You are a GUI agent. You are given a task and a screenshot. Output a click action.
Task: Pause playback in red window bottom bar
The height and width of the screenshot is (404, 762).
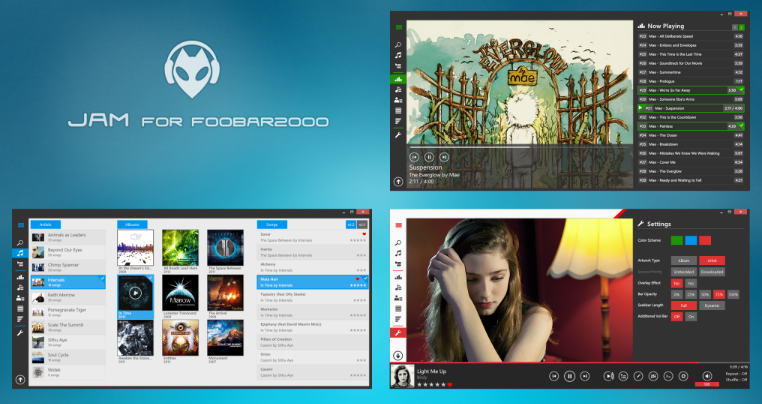570,376
